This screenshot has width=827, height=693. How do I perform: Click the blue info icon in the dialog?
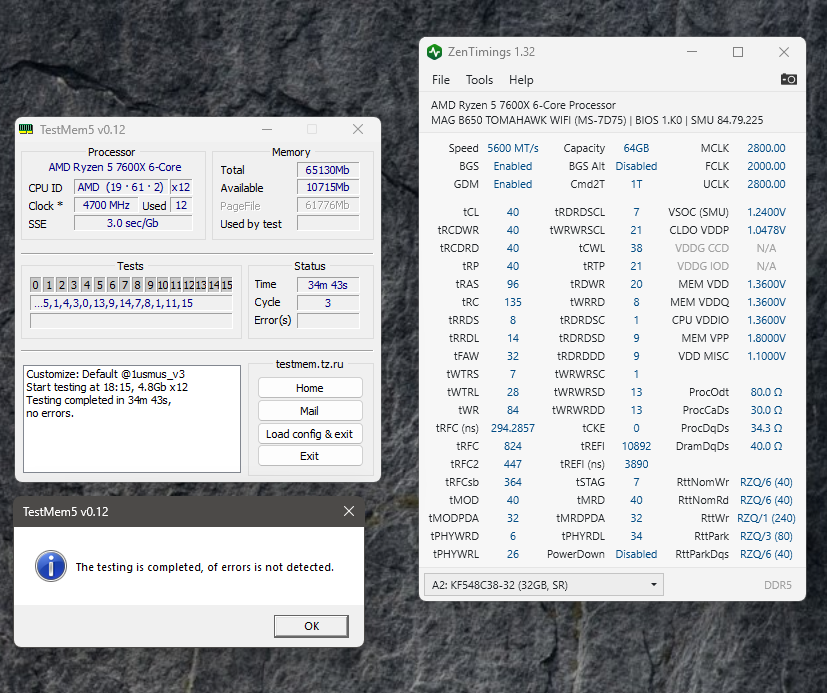click(50, 566)
